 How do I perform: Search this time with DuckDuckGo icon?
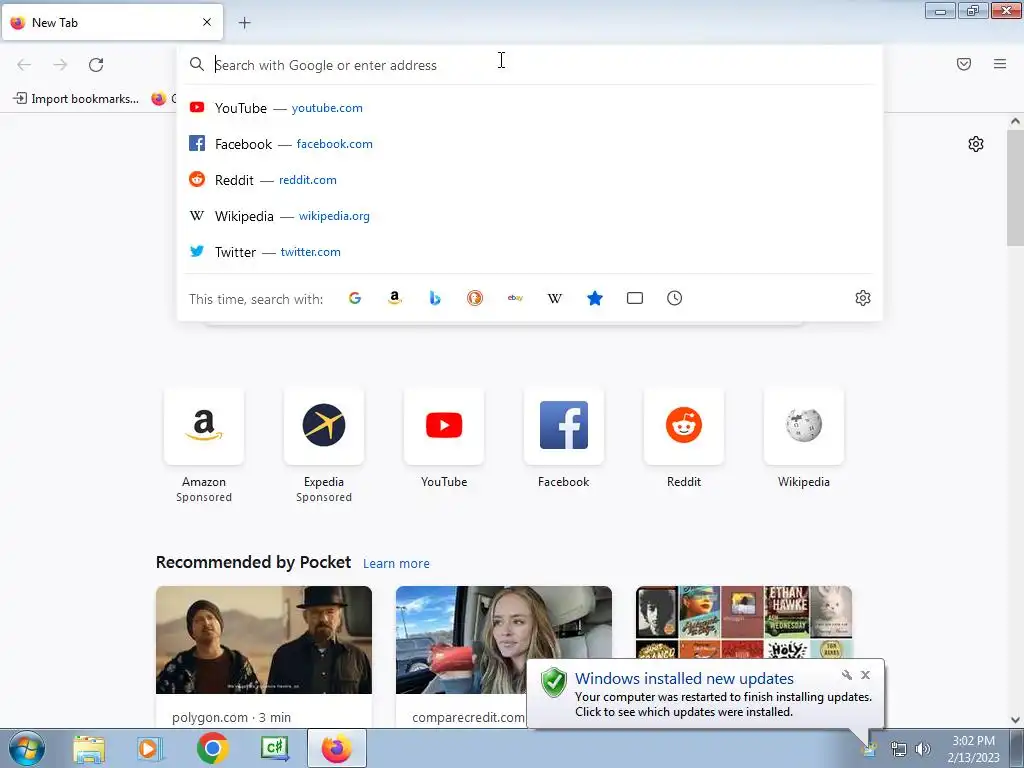pos(475,298)
